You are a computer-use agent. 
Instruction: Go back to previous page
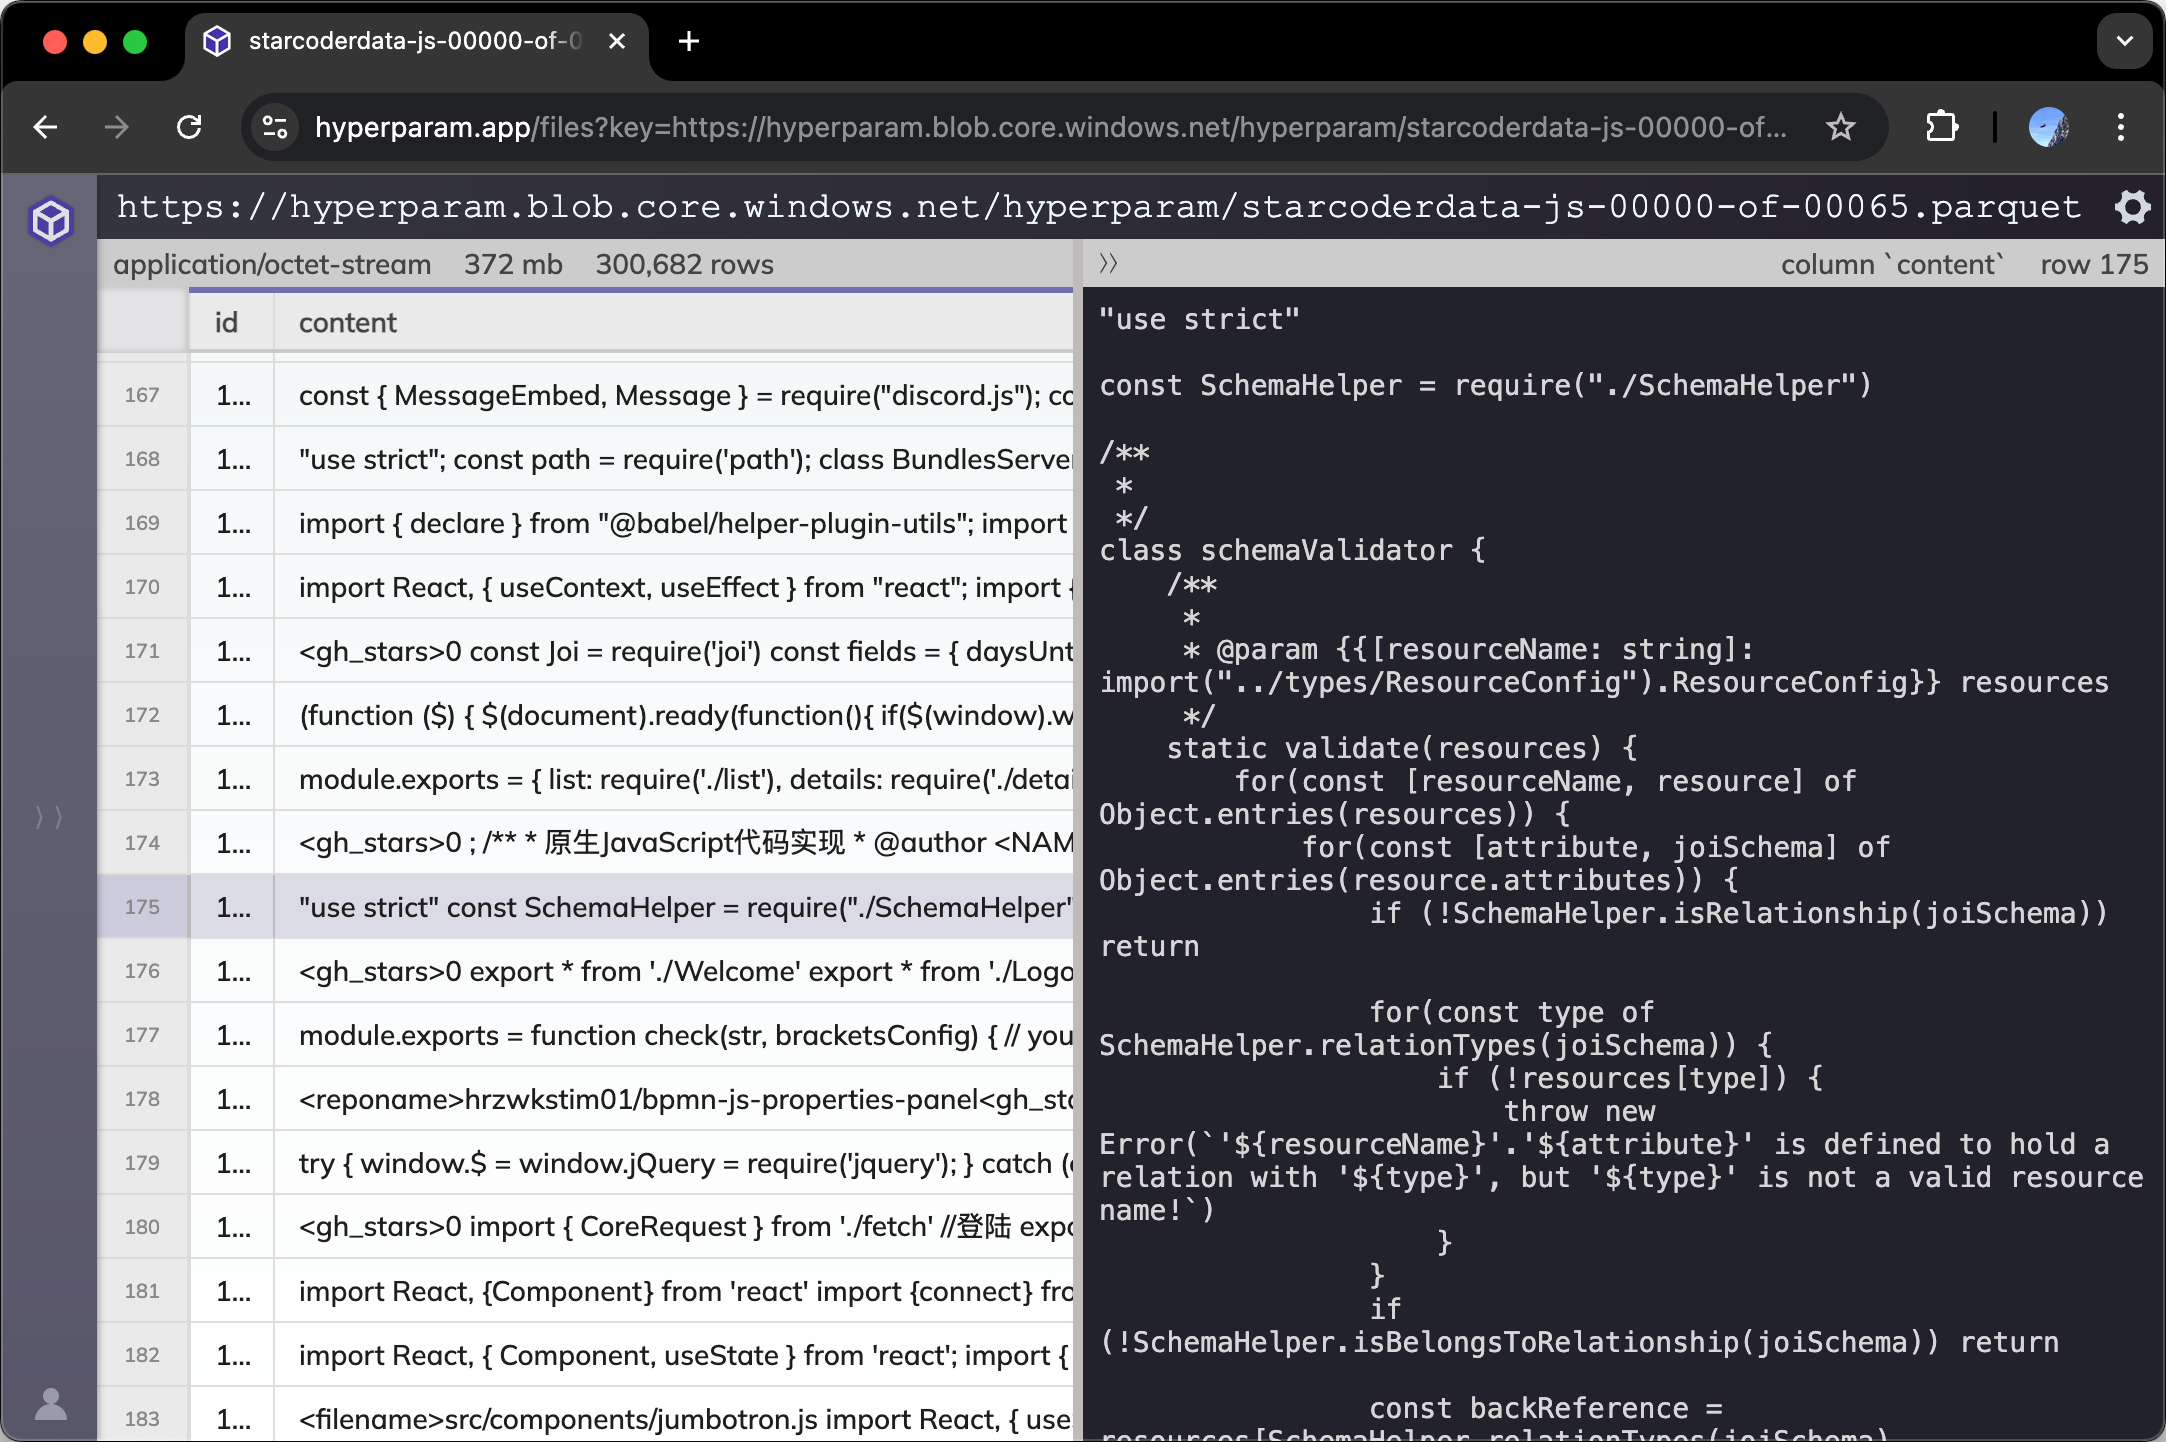46,127
